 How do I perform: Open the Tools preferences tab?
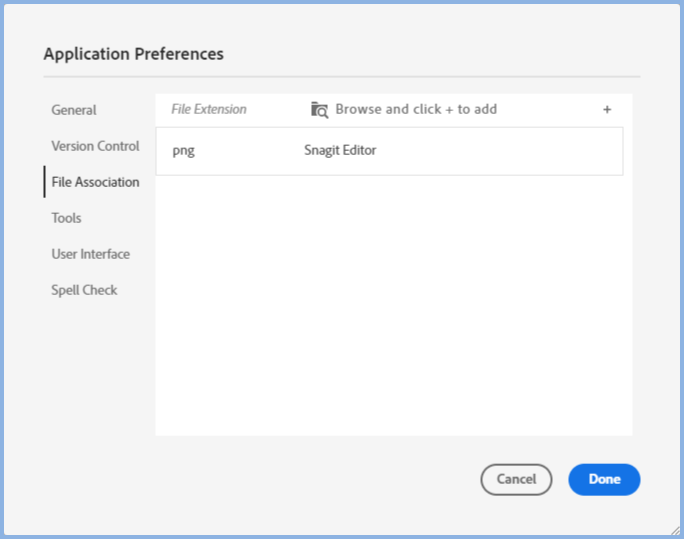[x=66, y=218]
